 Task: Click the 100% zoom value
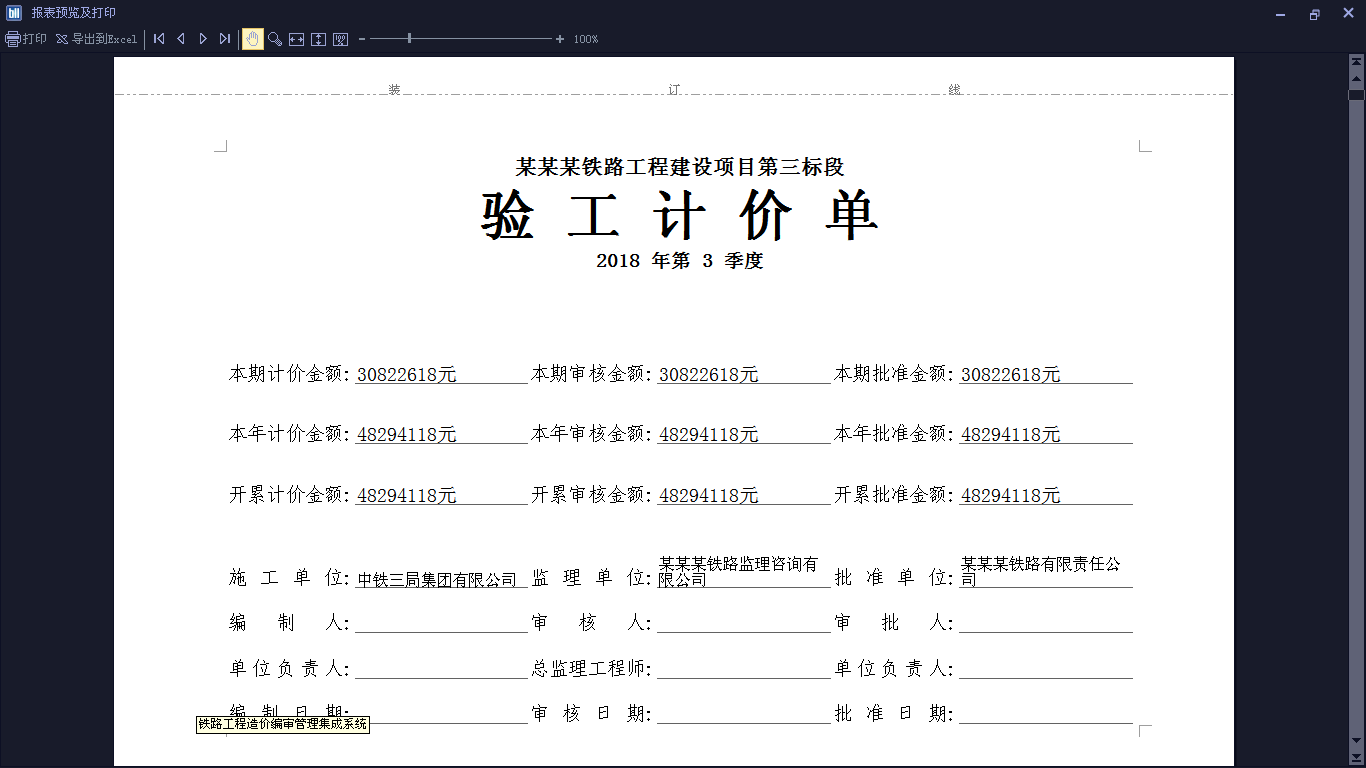(x=586, y=39)
